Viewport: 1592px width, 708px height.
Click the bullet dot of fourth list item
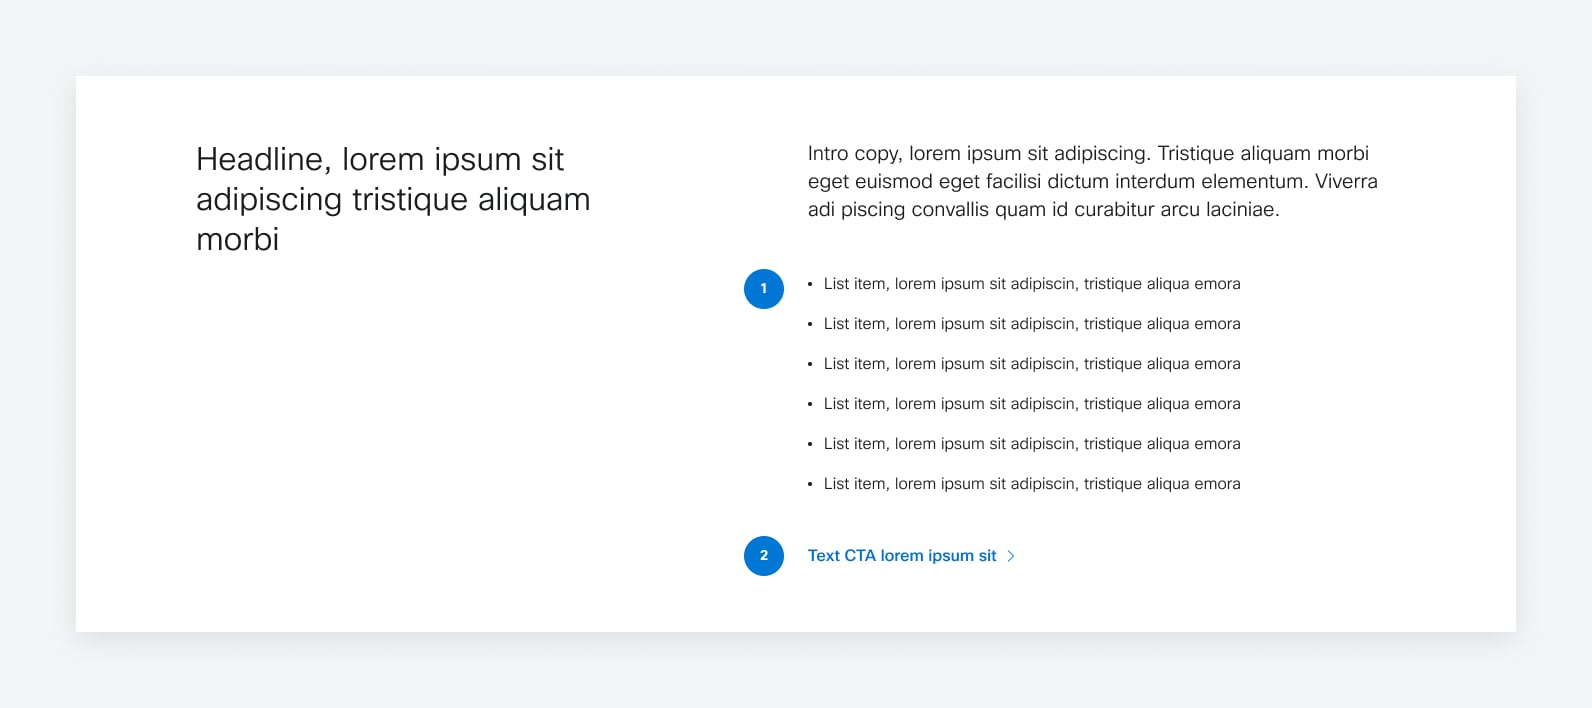(810, 404)
